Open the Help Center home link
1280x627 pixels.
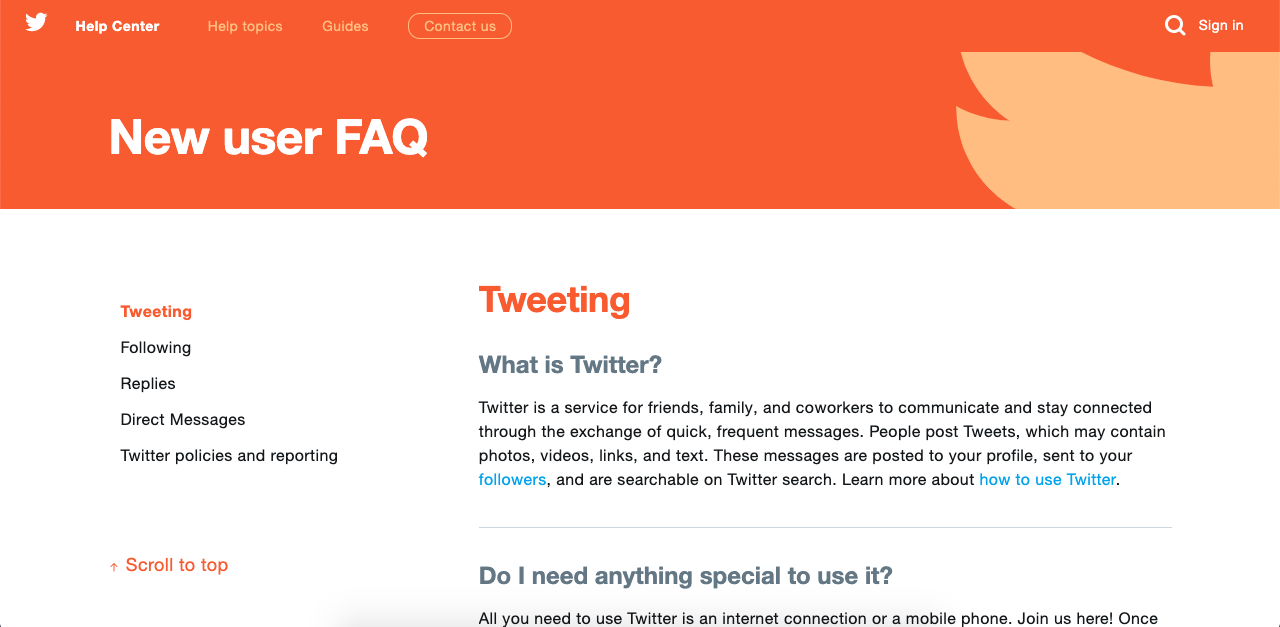pyautogui.click(x=117, y=26)
